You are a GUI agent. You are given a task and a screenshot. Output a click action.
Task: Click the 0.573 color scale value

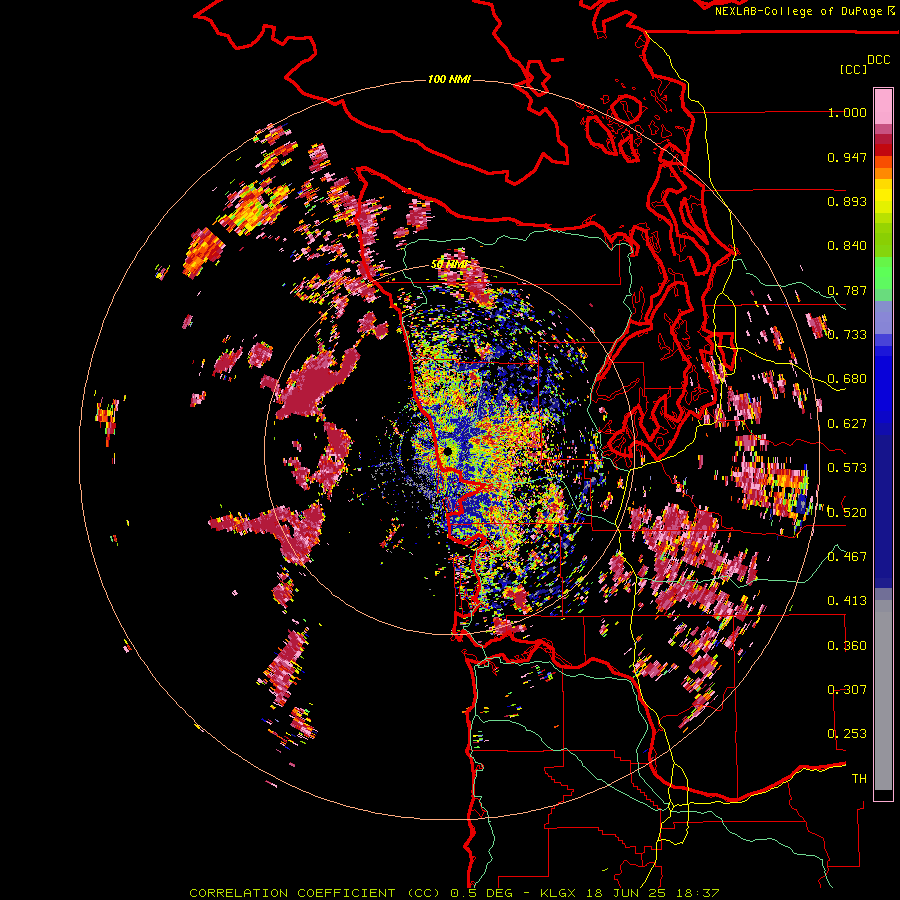point(847,468)
